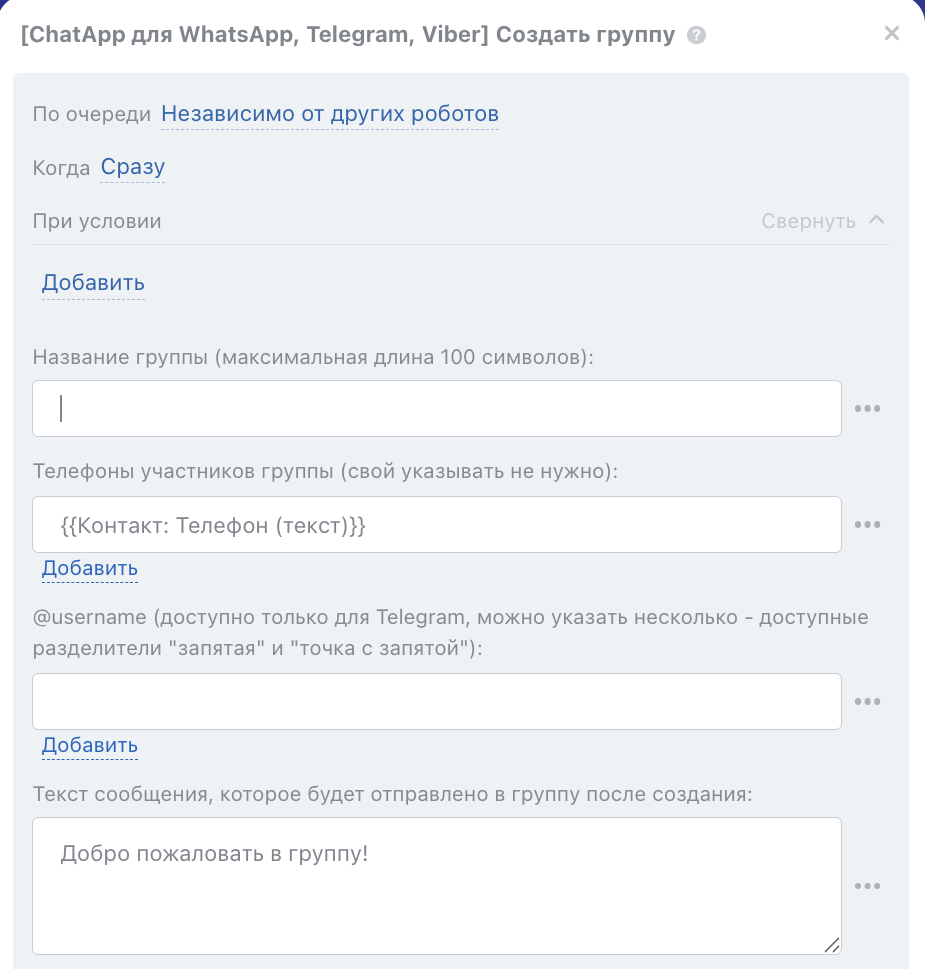Click the При условии section header
Viewport: 925px width, 969px height.
click(97, 221)
